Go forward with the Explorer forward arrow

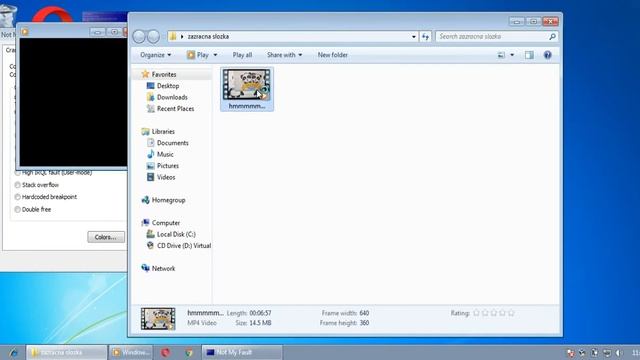pyautogui.click(x=153, y=37)
